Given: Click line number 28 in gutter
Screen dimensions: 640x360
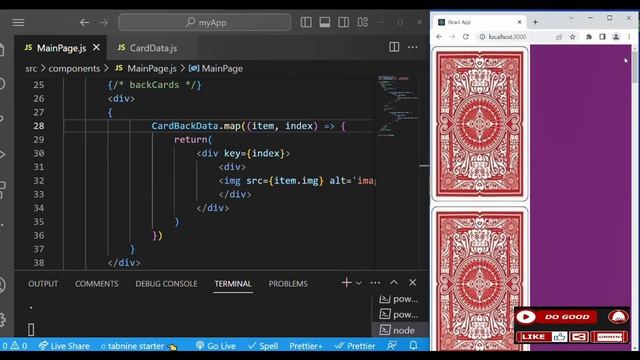Looking at the screenshot, I should click(x=39, y=126).
